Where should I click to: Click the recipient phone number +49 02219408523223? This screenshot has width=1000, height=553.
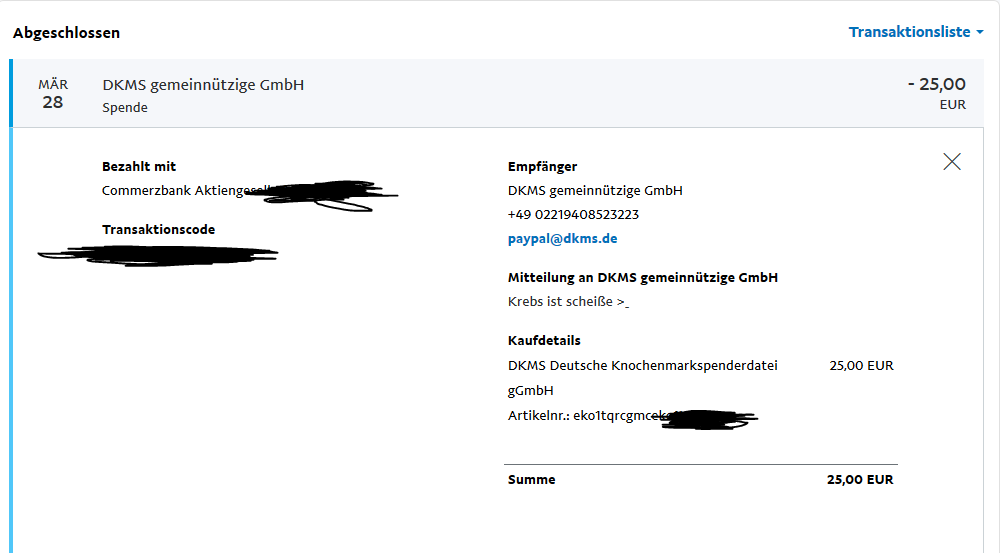tap(573, 214)
